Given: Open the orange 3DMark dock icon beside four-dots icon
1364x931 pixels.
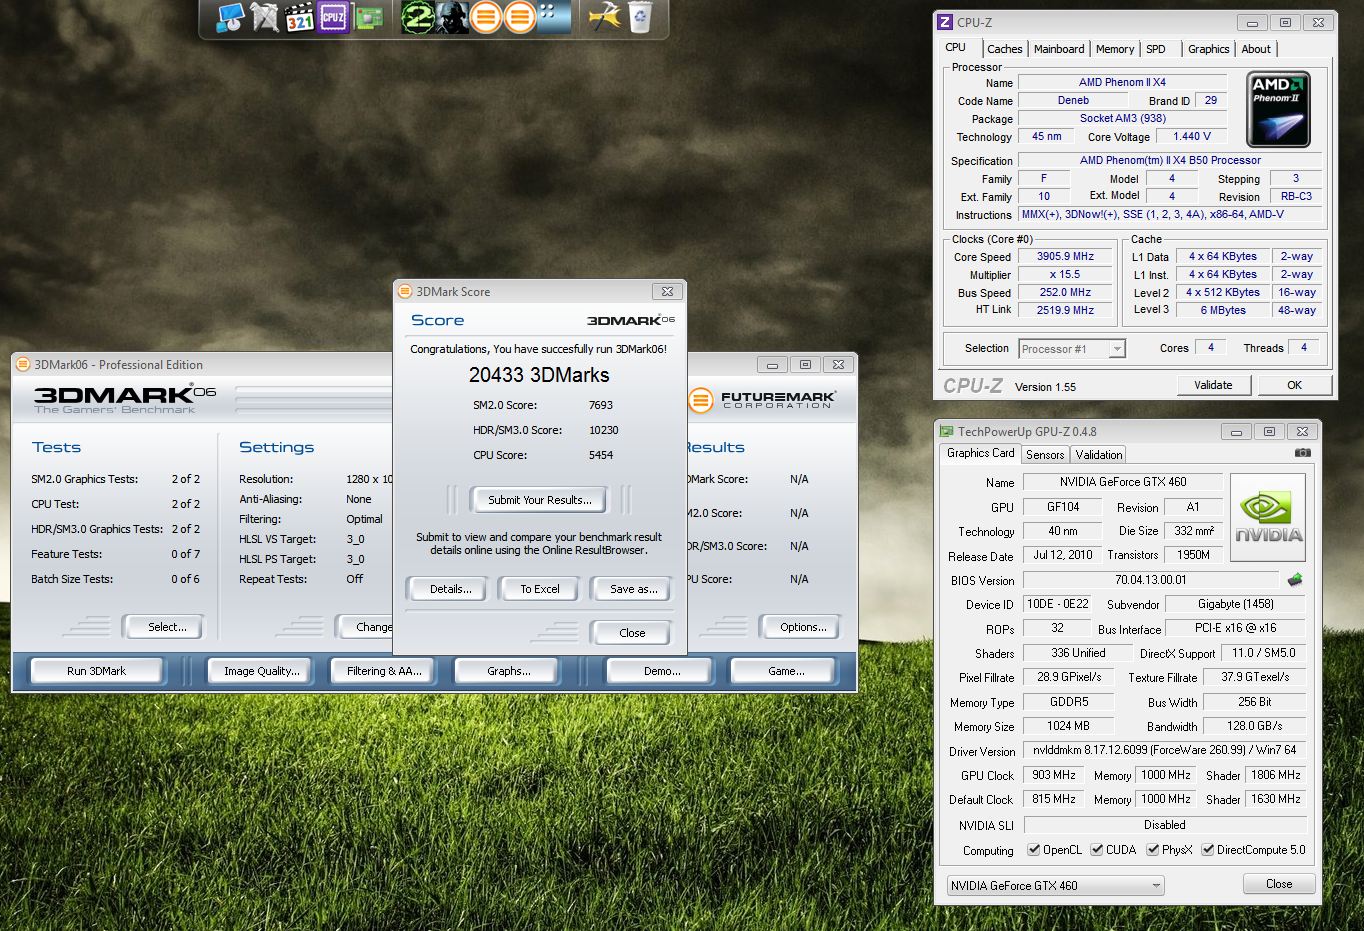Looking at the screenshot, I should pyautogui.click(x=520, y=17).
